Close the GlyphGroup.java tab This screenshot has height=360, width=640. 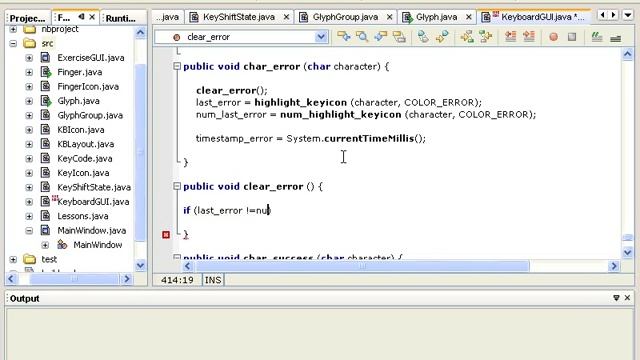tap(389, 17)
